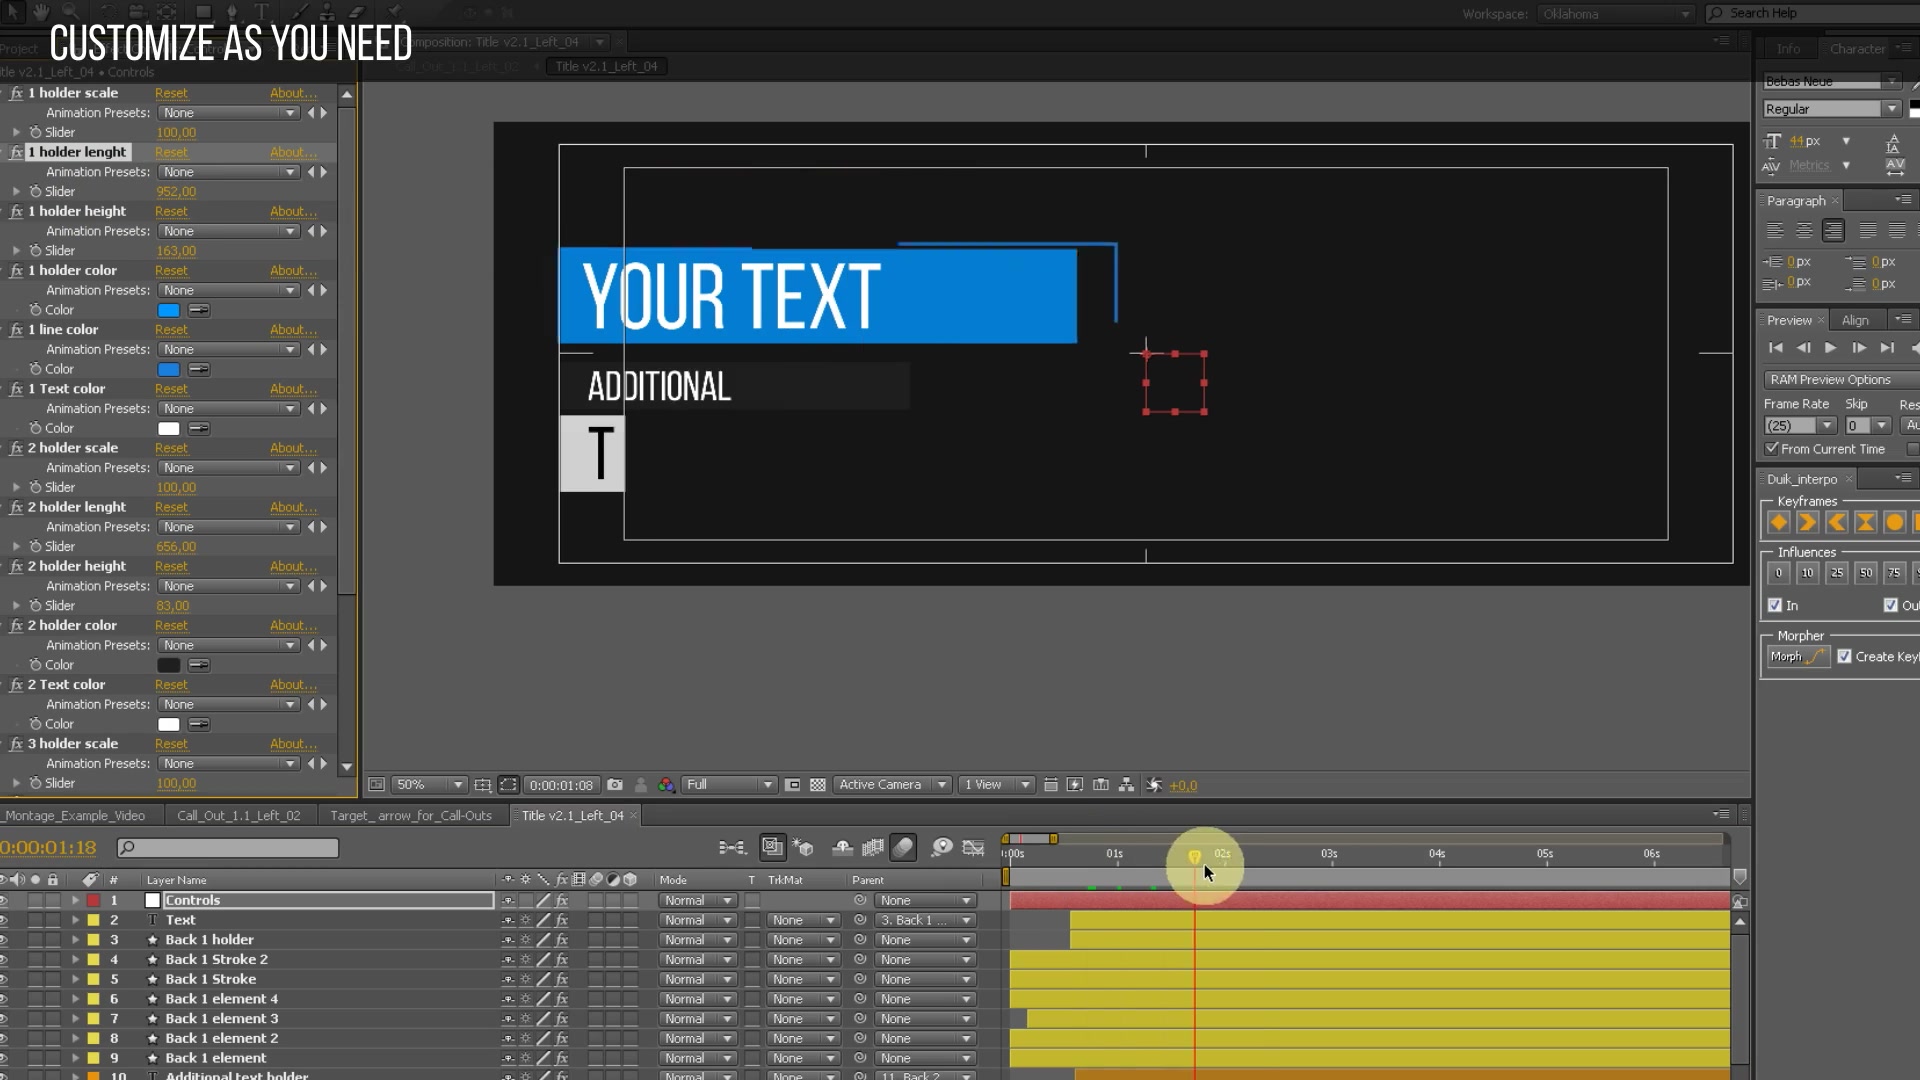
Task: Click the brainstorm icon in timeline
Action: click(942, 848)
